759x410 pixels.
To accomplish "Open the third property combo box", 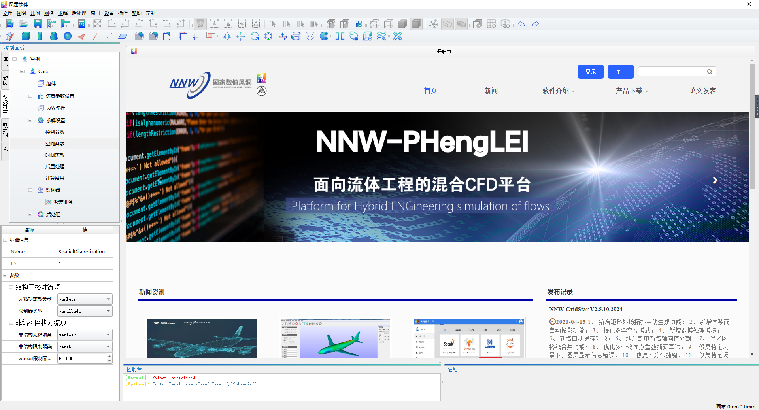I will 85,334.
